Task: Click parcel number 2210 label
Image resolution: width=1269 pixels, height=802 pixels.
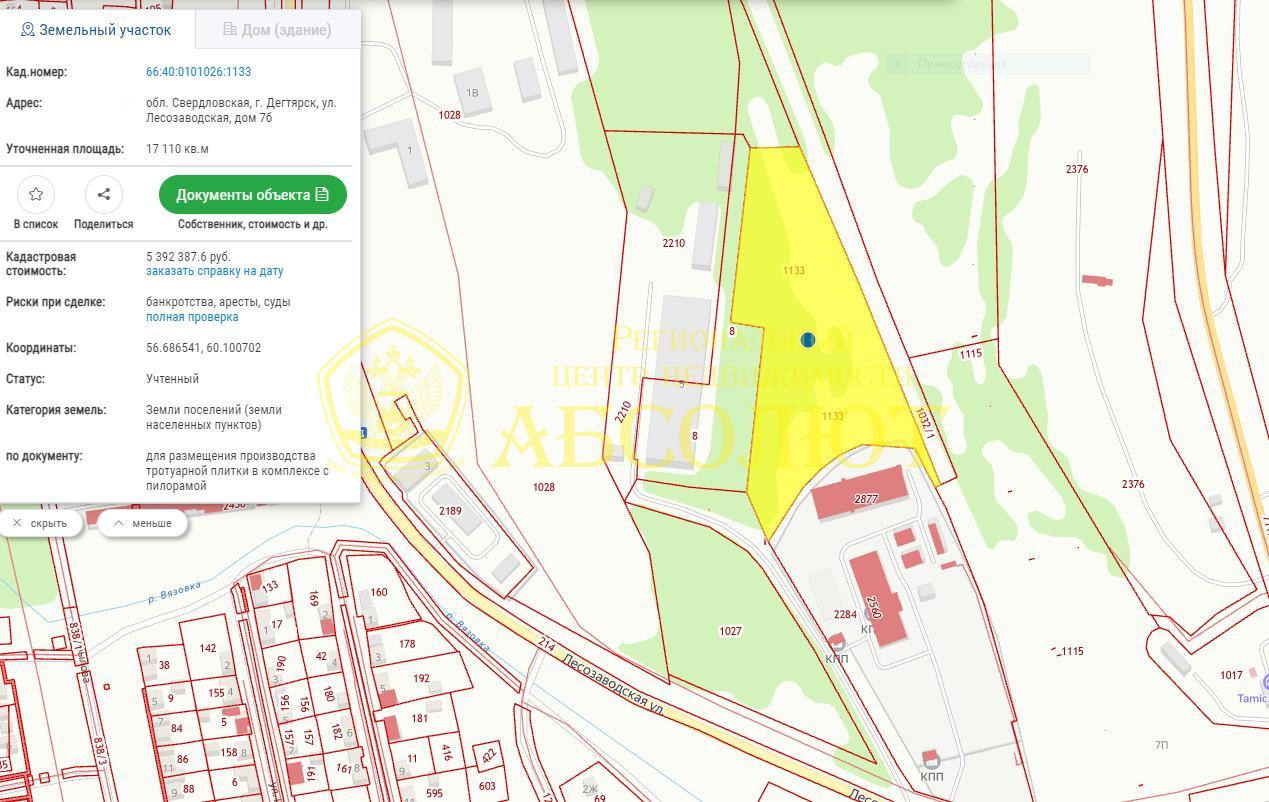Action: click(x=673, y=243)
